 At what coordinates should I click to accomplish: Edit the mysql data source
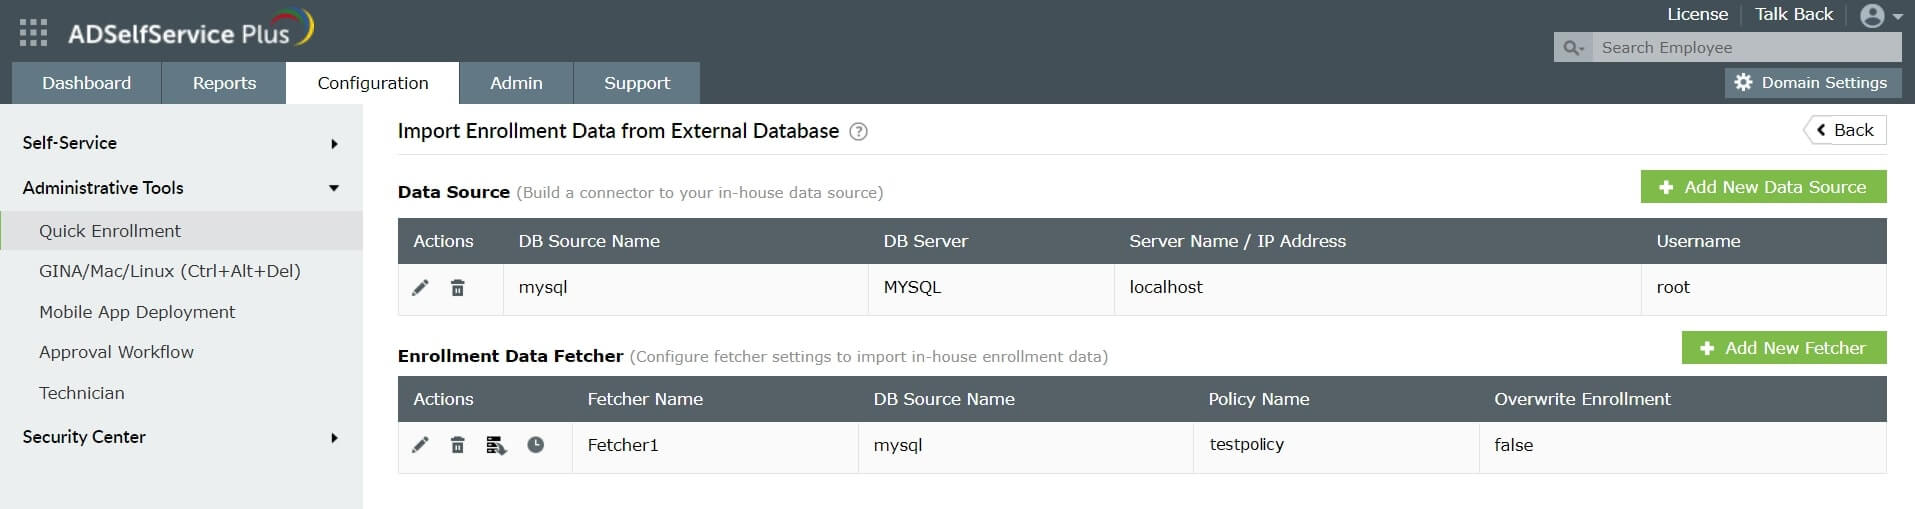point(420,288)
